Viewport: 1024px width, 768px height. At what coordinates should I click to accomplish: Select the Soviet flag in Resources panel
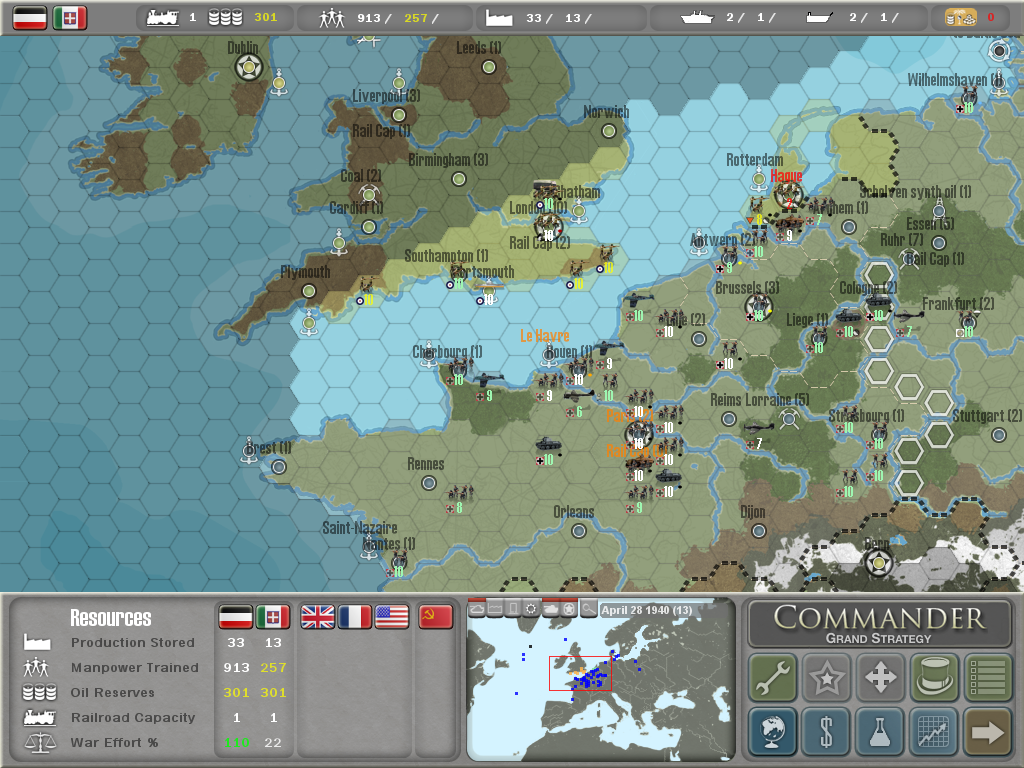tap(435, 616)
